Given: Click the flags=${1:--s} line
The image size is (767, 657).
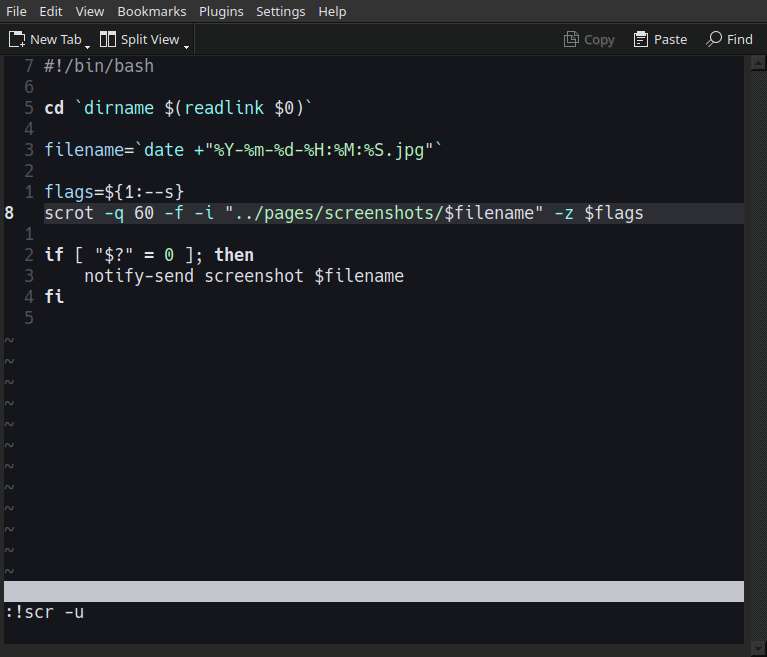Looking at the screenshot, I should pos(114,192).
